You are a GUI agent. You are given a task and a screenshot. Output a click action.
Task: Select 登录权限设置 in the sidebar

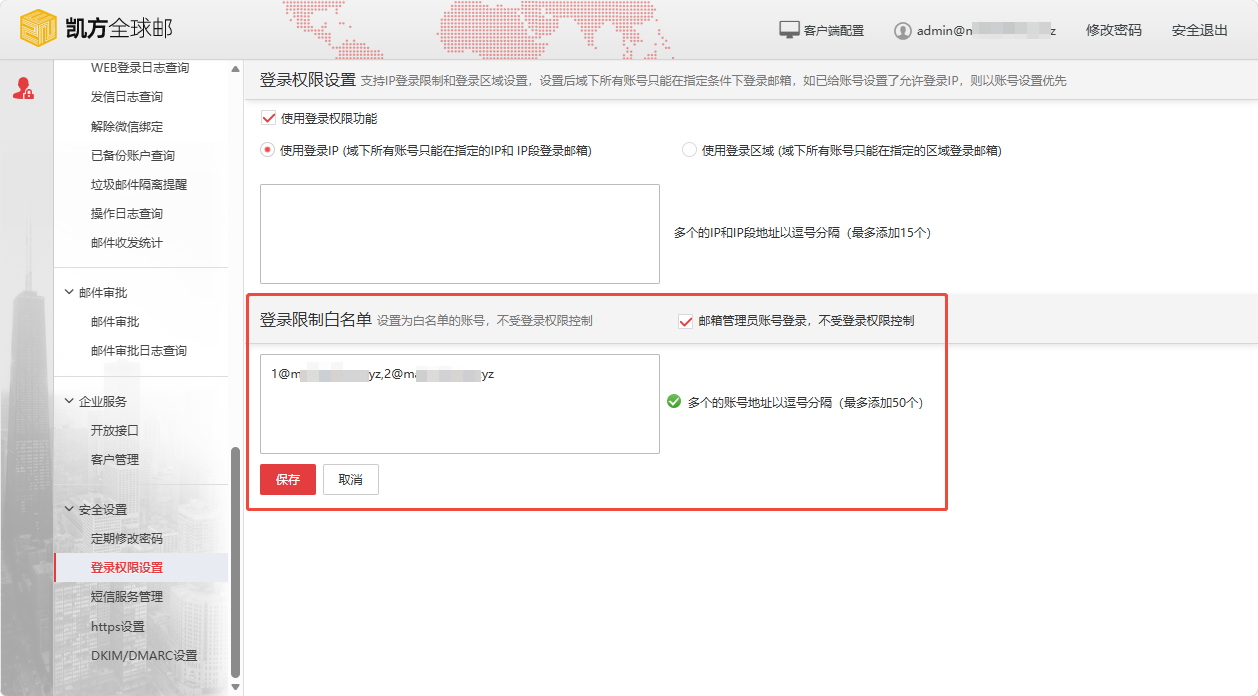point(140,568)
